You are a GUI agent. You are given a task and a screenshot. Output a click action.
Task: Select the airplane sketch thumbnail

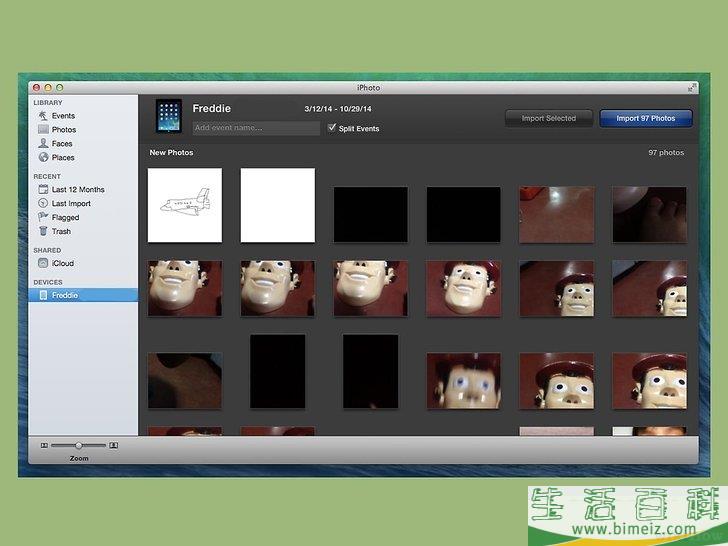click(x=185, y=205)
